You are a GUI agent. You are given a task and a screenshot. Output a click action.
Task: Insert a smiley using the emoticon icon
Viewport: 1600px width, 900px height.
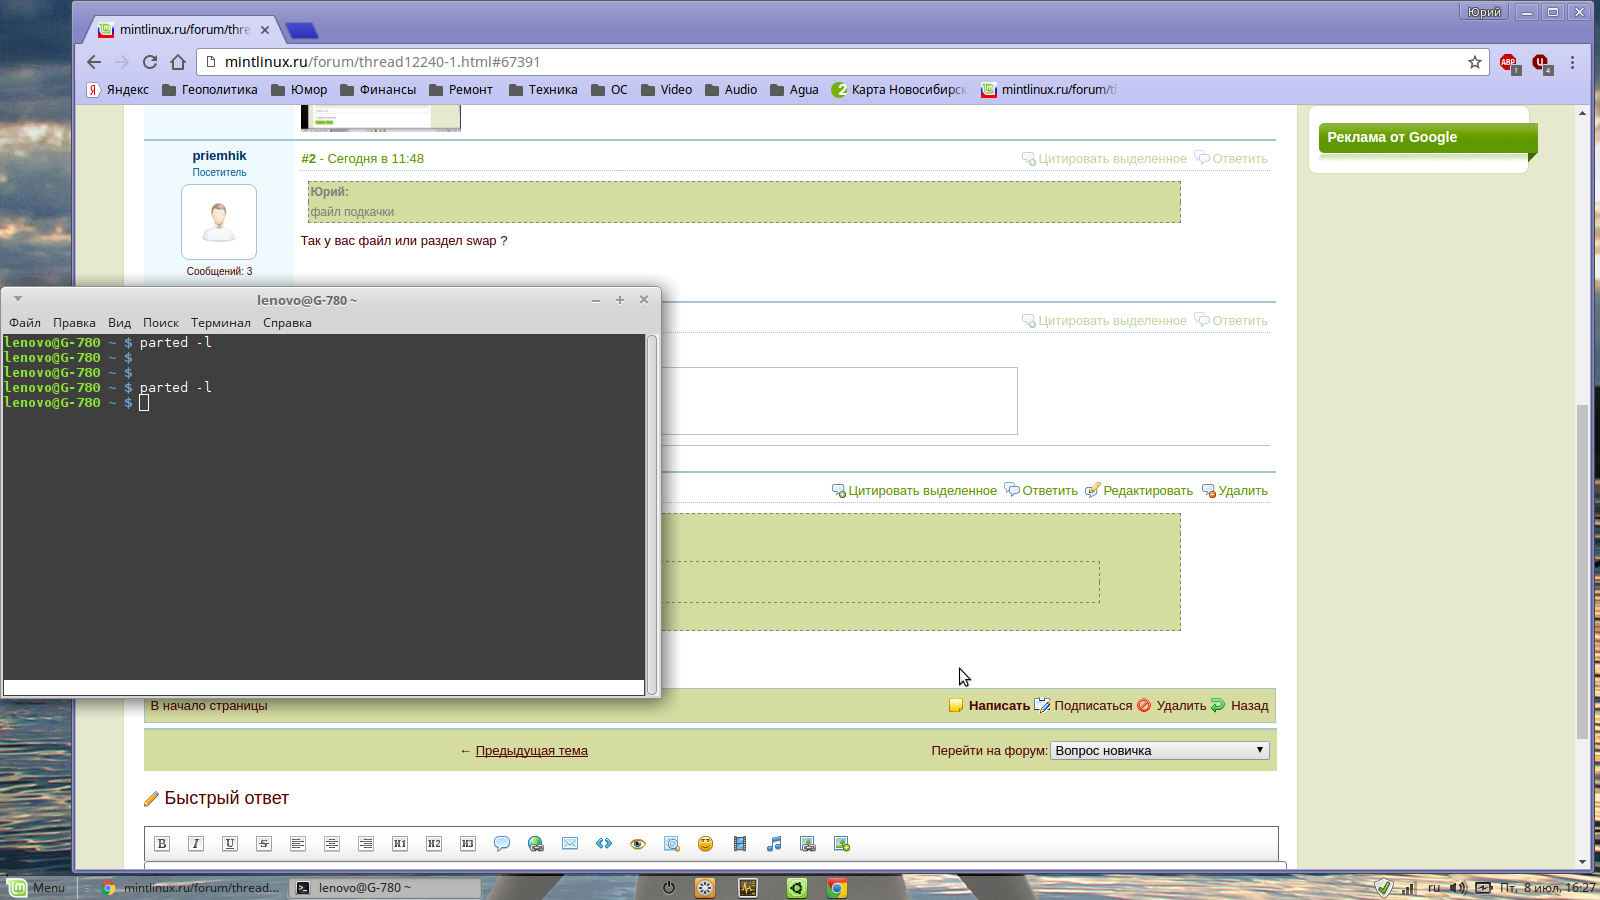[705, 844]
